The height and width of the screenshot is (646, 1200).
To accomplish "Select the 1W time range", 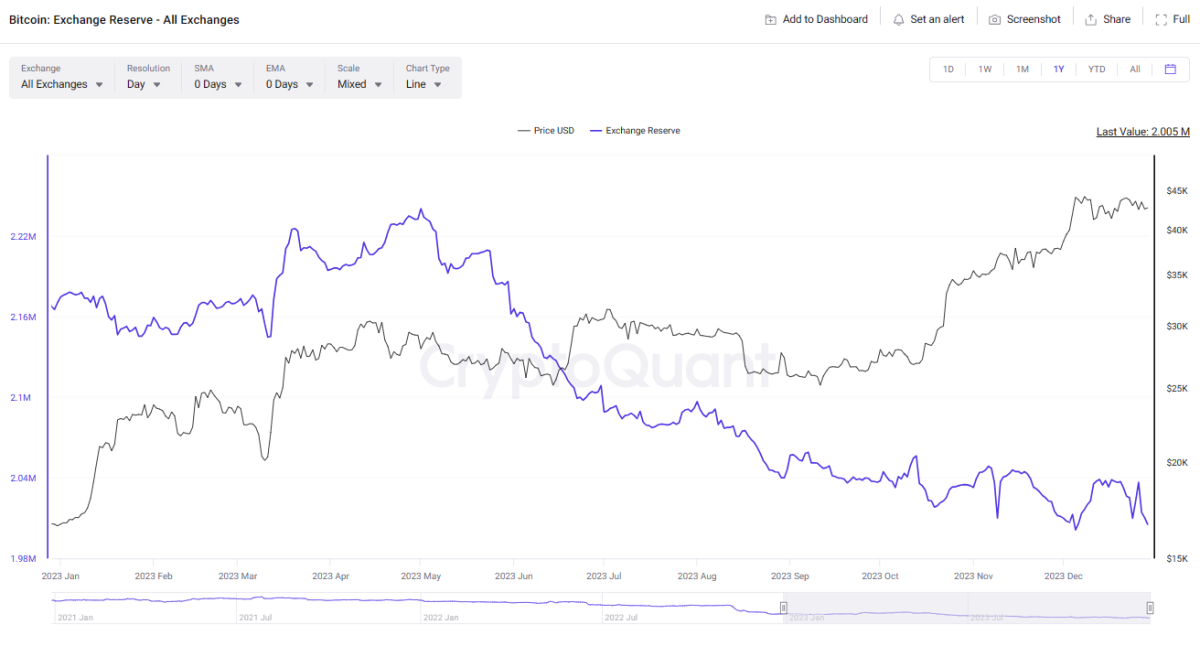I will [x=985, y=69].
